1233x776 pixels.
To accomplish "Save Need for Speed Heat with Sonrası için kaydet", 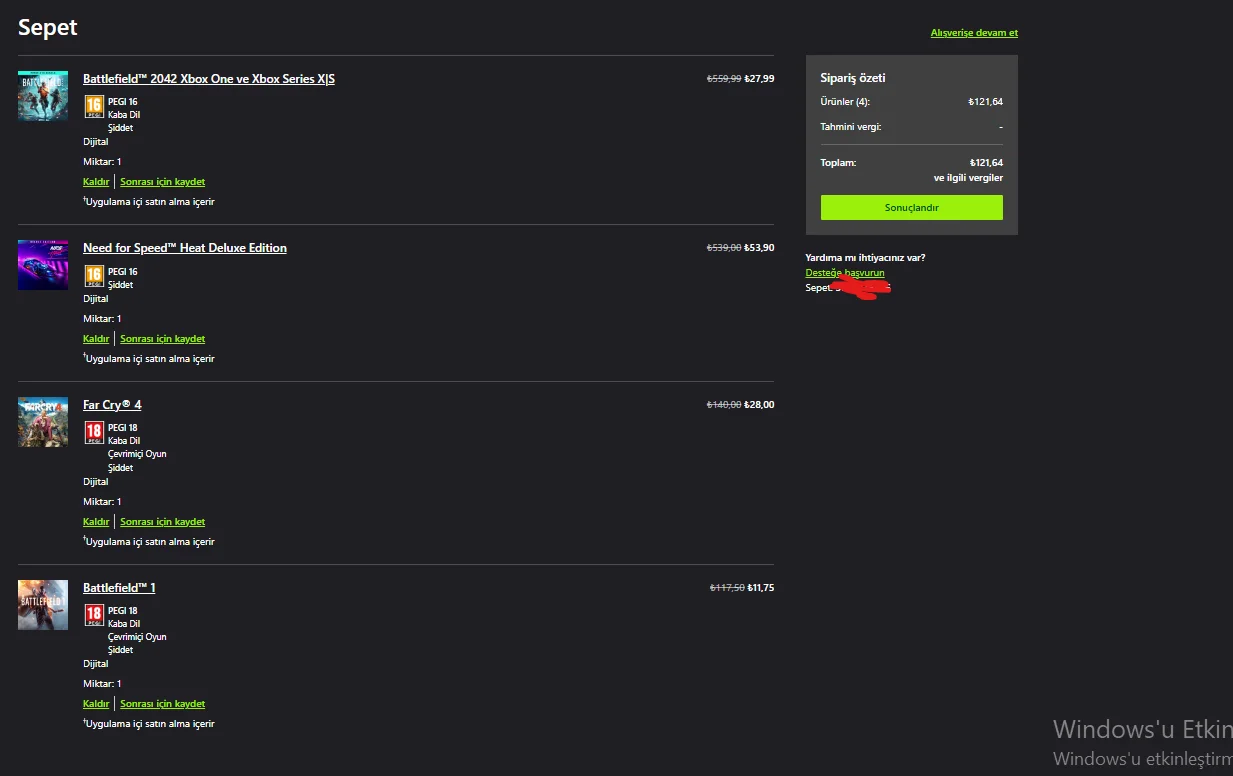I will pyautogui.click(x=163, y=339).
